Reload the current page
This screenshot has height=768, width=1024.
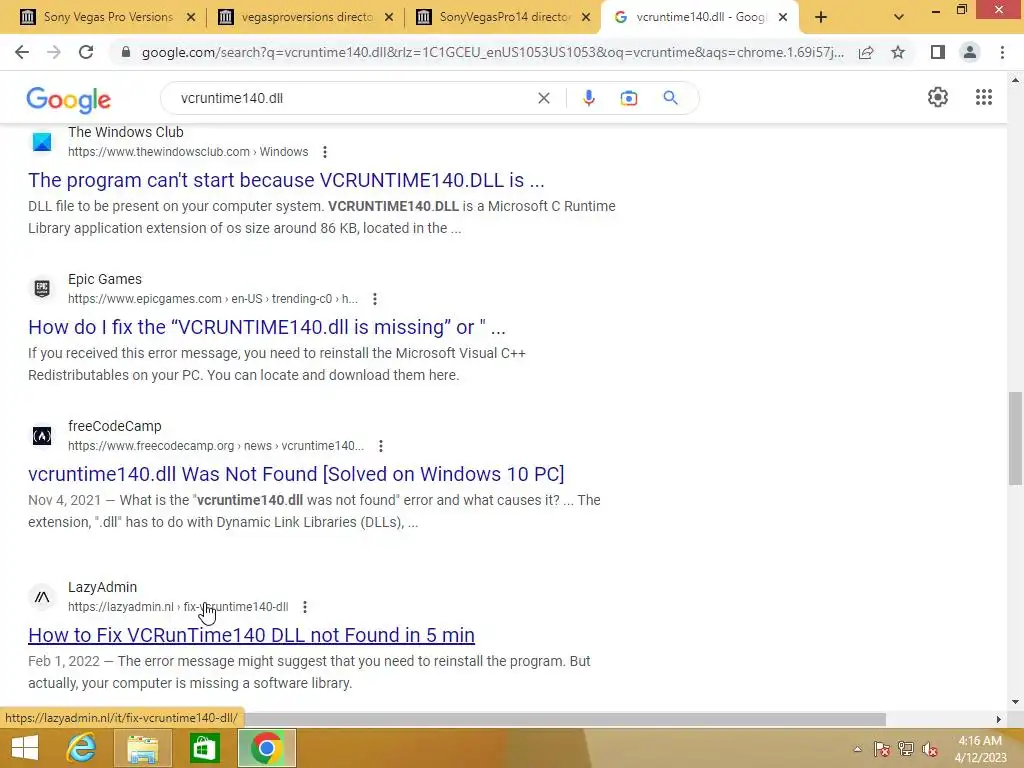(x=86, y=52)
